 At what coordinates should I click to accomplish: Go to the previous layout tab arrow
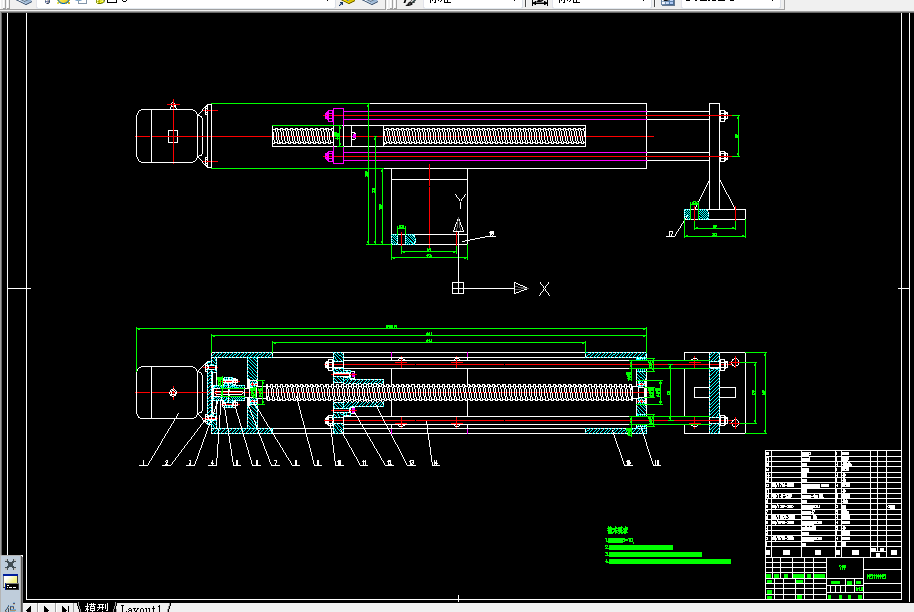pyautogui.click(x=29, y=609)
